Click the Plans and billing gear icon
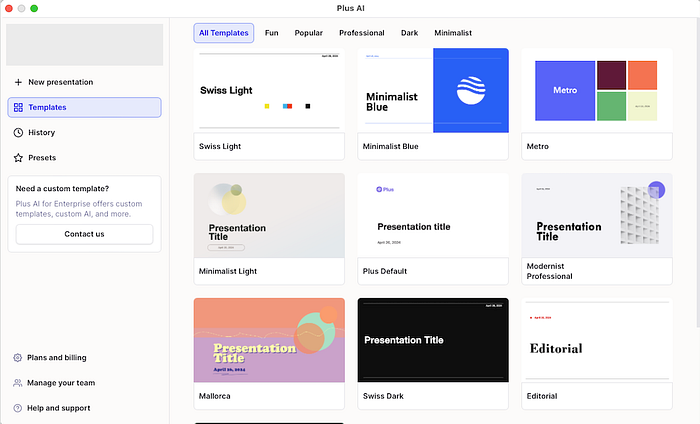The height and width of the screenshot is (424, 700). pos(17,357)
